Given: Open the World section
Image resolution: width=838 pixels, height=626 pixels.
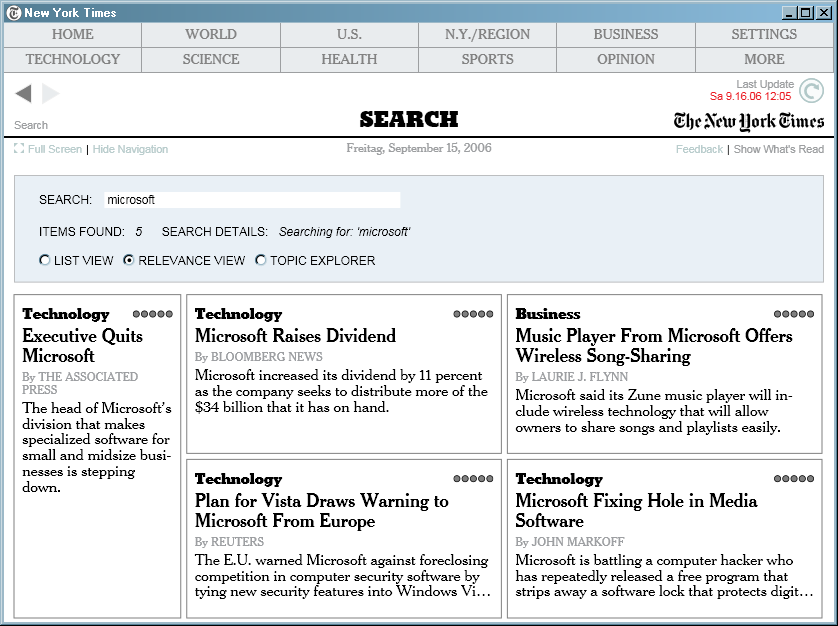Looking at the screenshot, I should [x=211, y=35].
